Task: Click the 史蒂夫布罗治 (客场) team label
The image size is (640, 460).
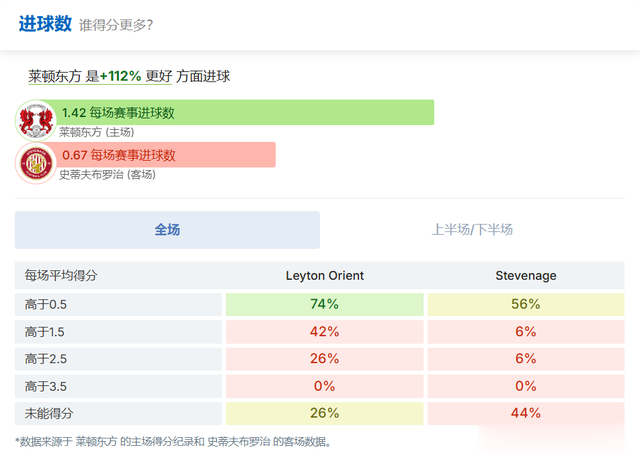Action: pyautogui.click(x=107, y=175)
